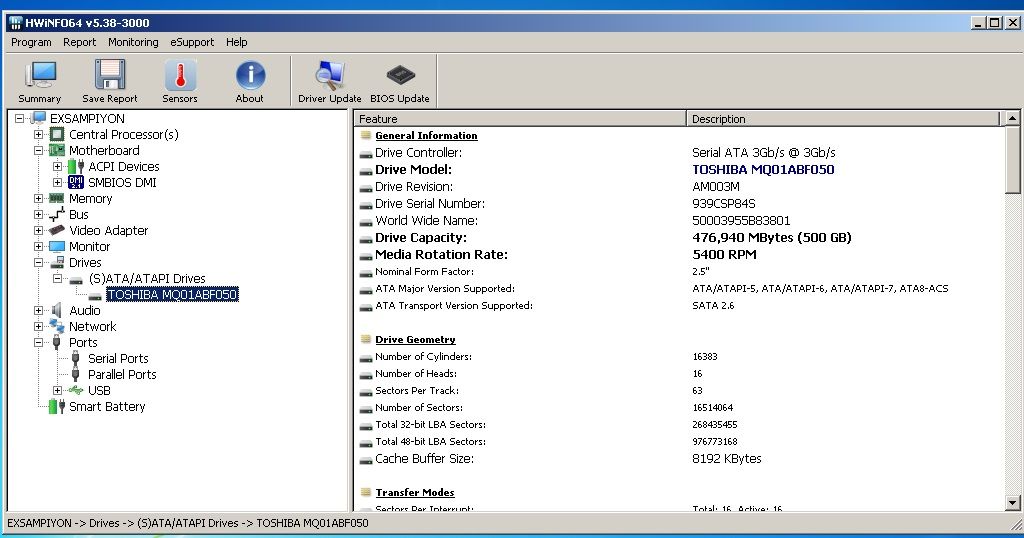This screenshot has width=1024, height=538.
Task: Click the SMBIOS DMI icon
Action: (76, 182)
